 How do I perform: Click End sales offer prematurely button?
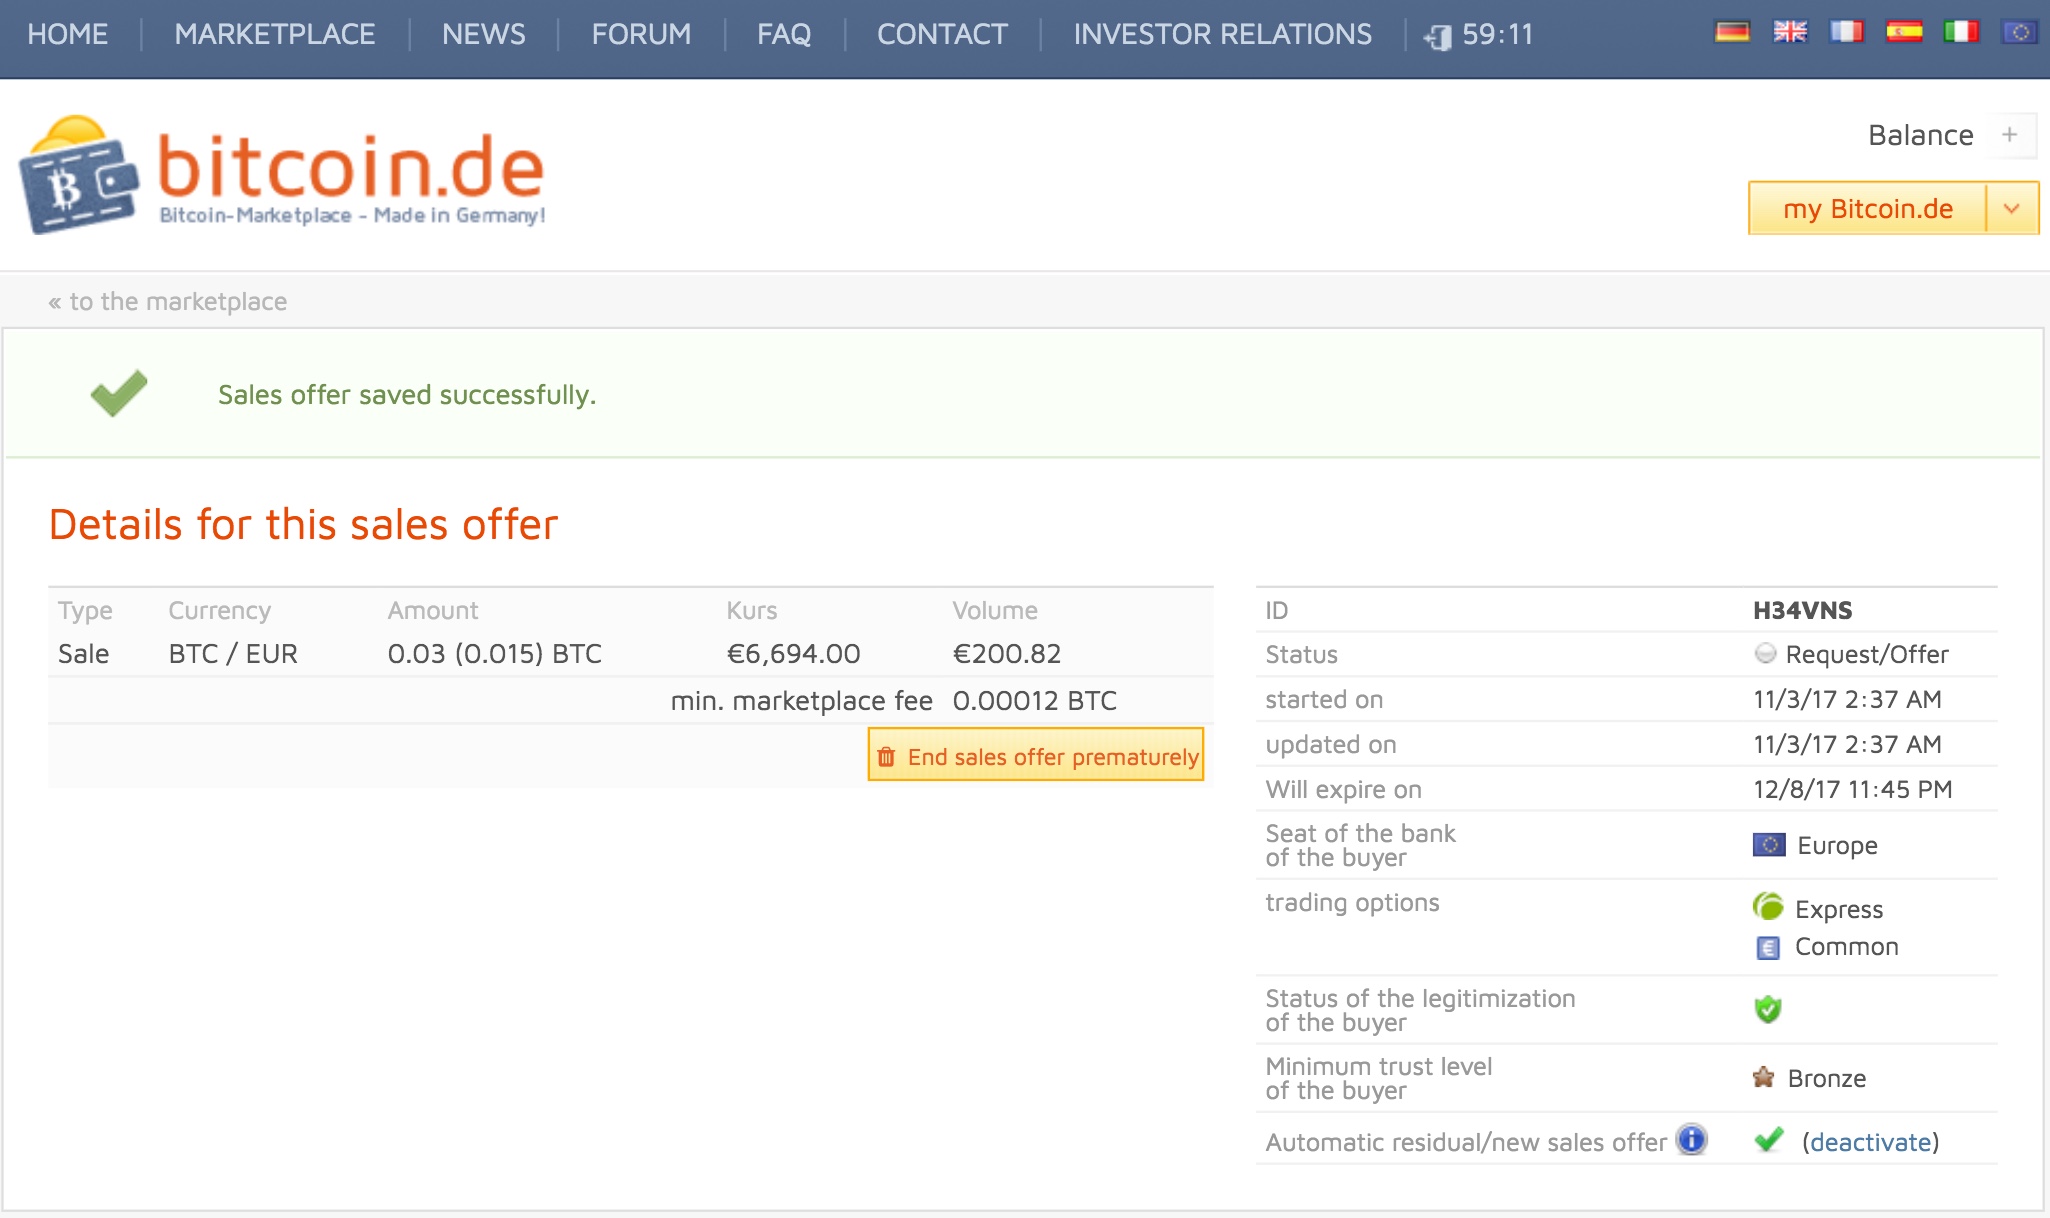click(x=1038, y=755)
